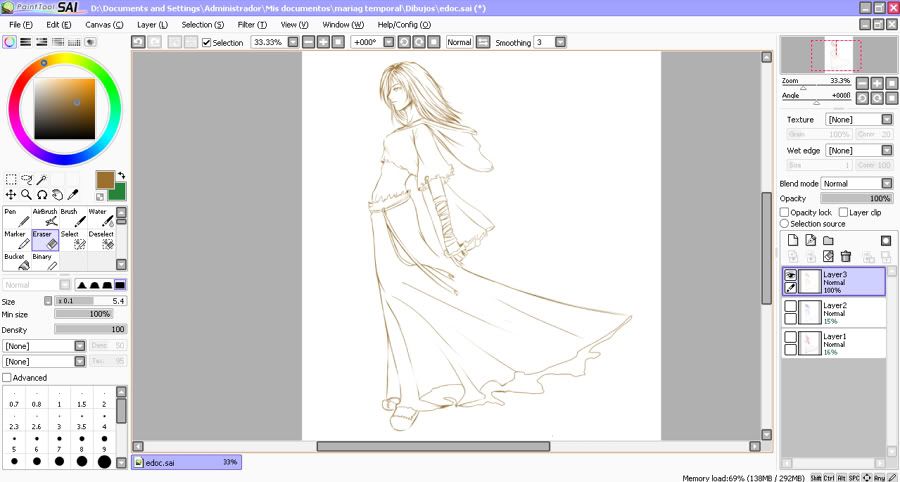The width and height of the screenshot is (900, 482).
Task: Hide Layer3 using its eye icon
Action: click(x=790, y=275)
